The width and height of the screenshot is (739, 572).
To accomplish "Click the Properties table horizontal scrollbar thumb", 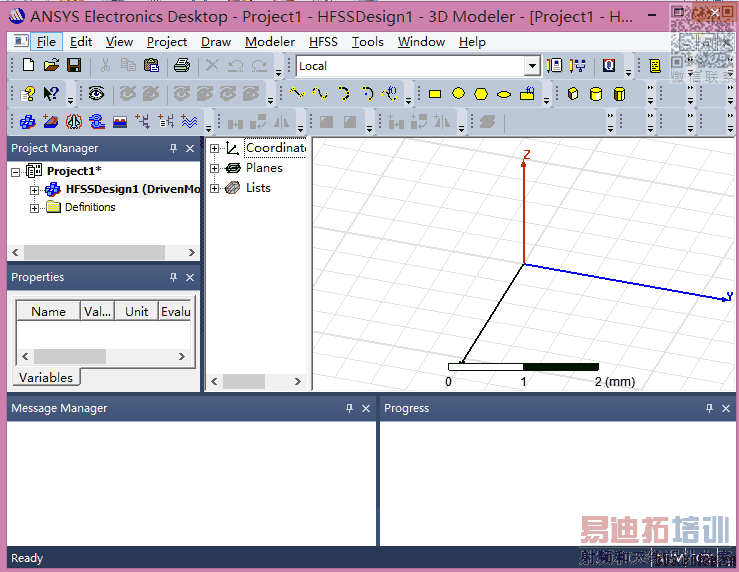I will 70,356.
